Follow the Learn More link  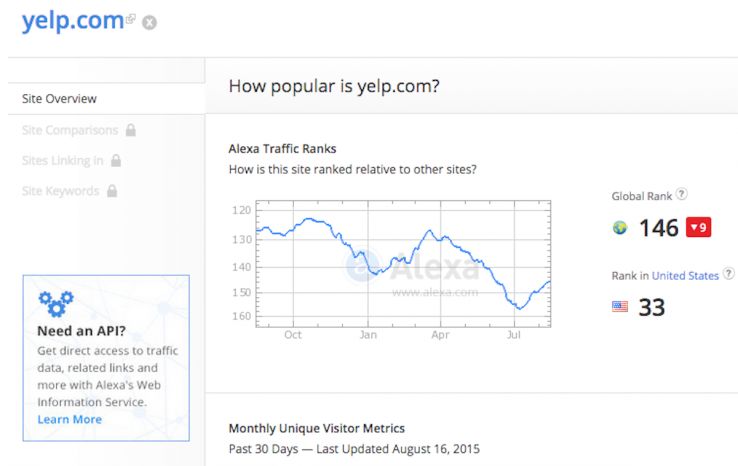click(69, 419)
